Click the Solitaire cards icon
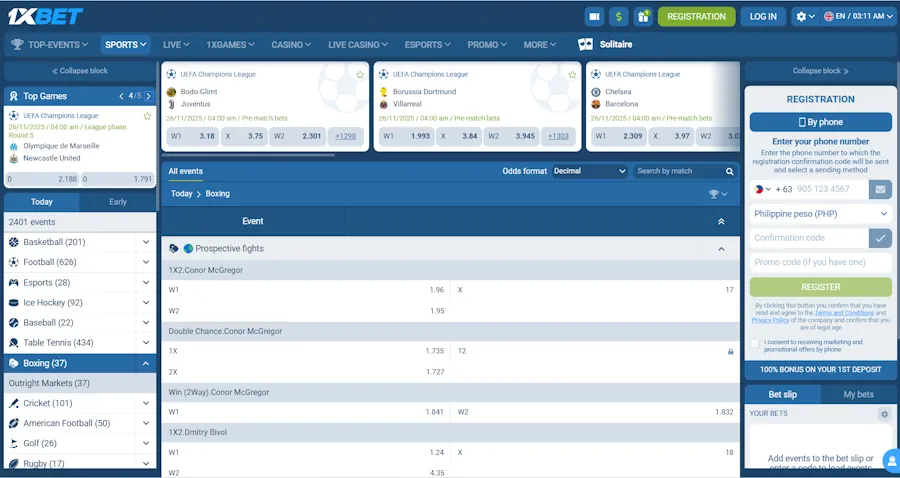The height and width of the screenshot is (478, 900). pyautogui.click(x=585, y=44)
